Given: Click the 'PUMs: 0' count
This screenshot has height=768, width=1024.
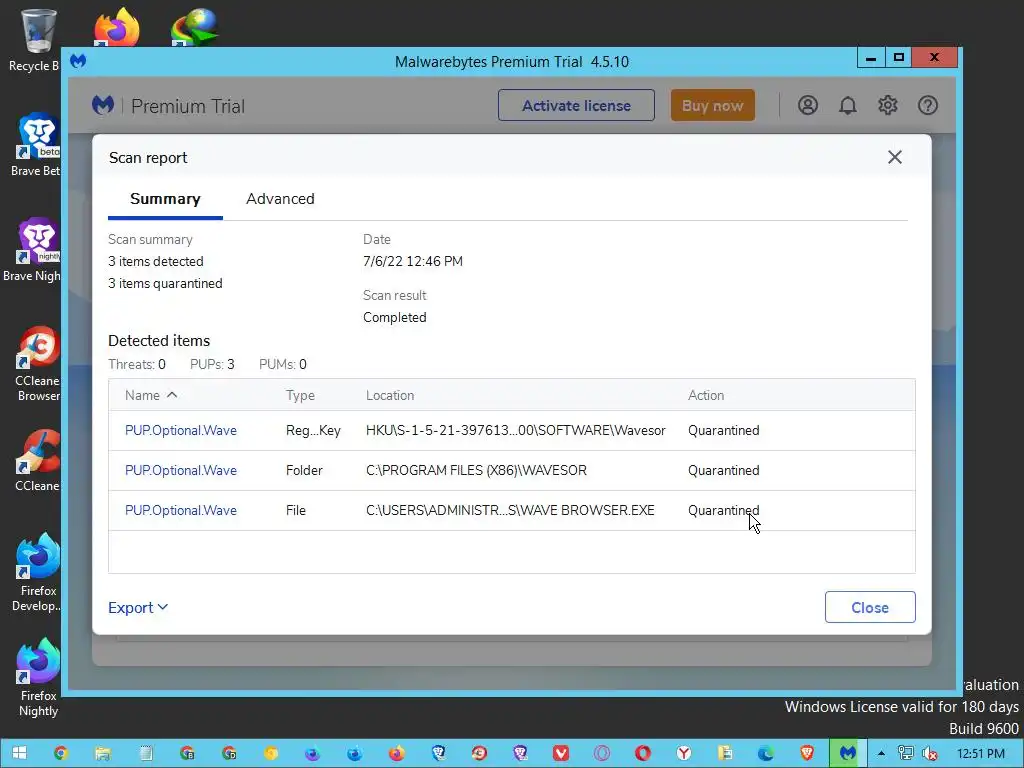Looking at the screenshot, I should pos(283,364).
